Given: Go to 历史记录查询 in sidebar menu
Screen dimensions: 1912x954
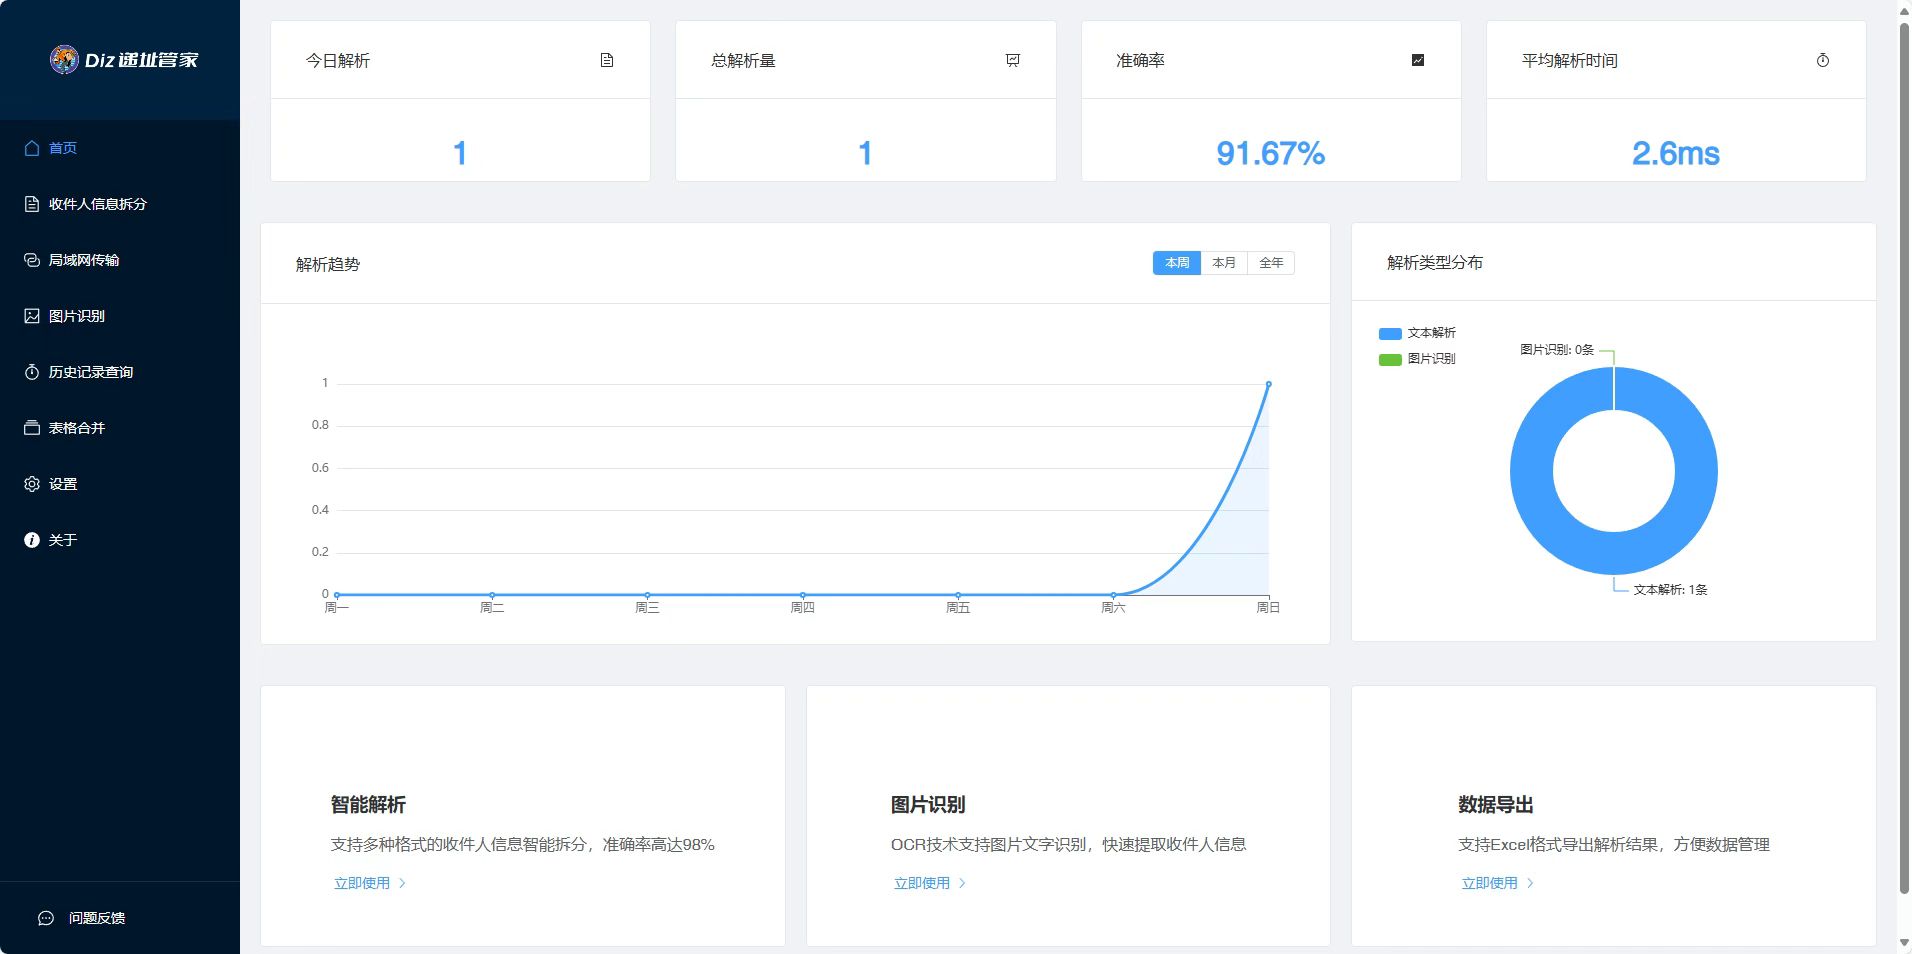Looking at the screenshot, I should click(x=90, y=372).
